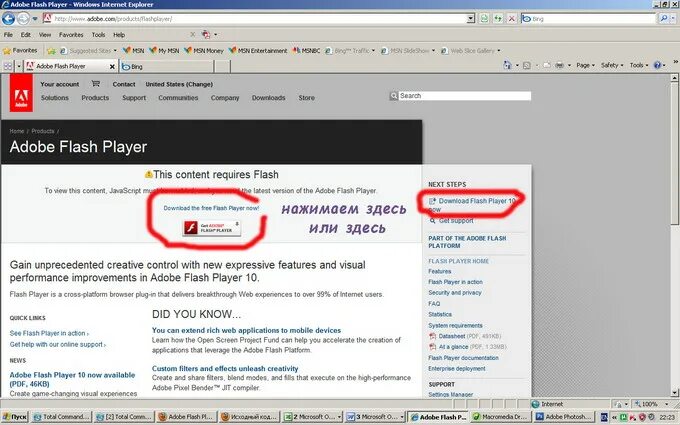Image resolution: width=680 pixels, height=425 pixels.
Task: Click Download the free Flash Player now link
Action: 211,208
